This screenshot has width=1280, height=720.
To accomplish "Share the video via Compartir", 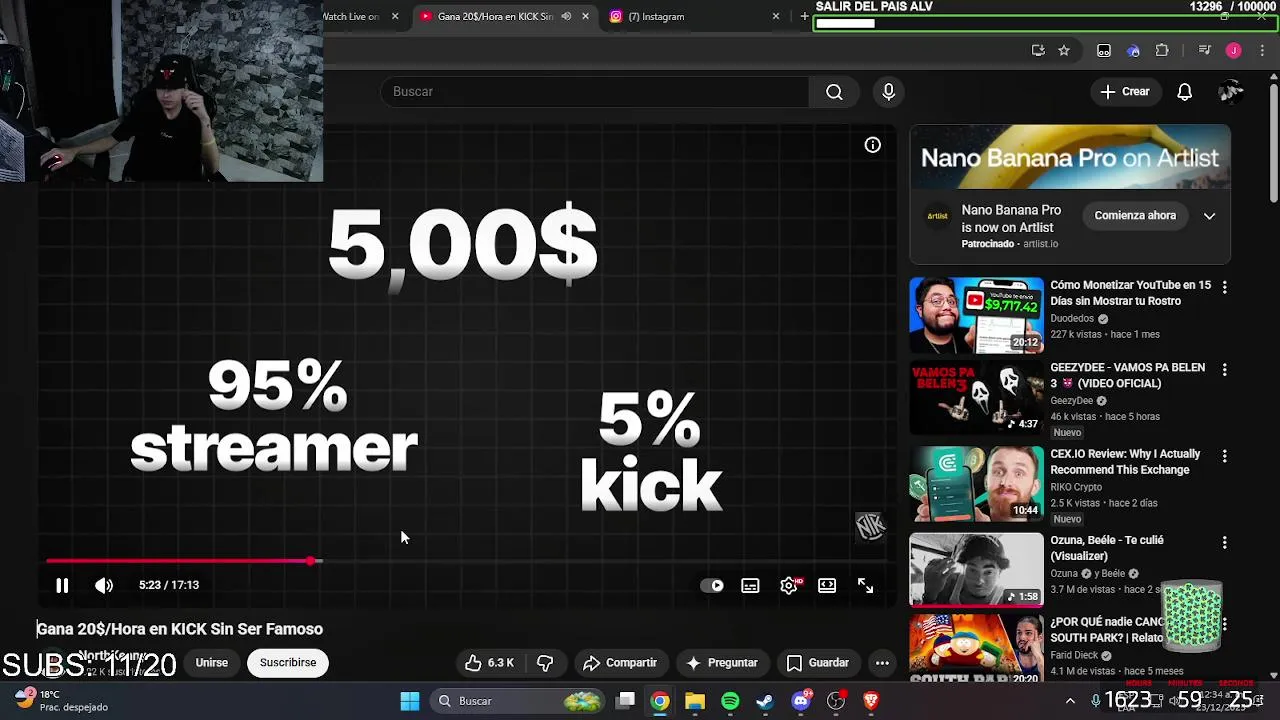I will coord(620,663).
